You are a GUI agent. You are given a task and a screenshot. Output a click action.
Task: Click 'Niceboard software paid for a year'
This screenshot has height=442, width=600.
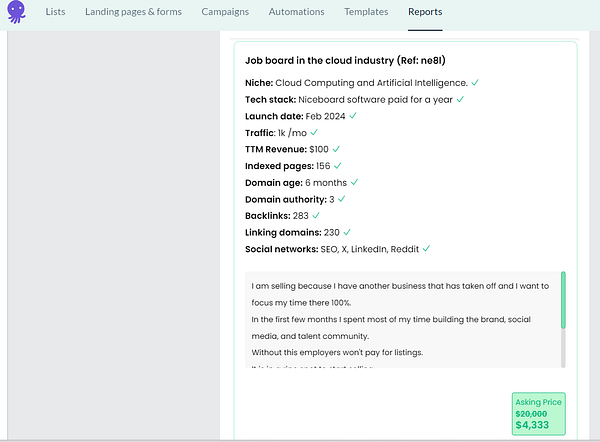pos(375,100)
